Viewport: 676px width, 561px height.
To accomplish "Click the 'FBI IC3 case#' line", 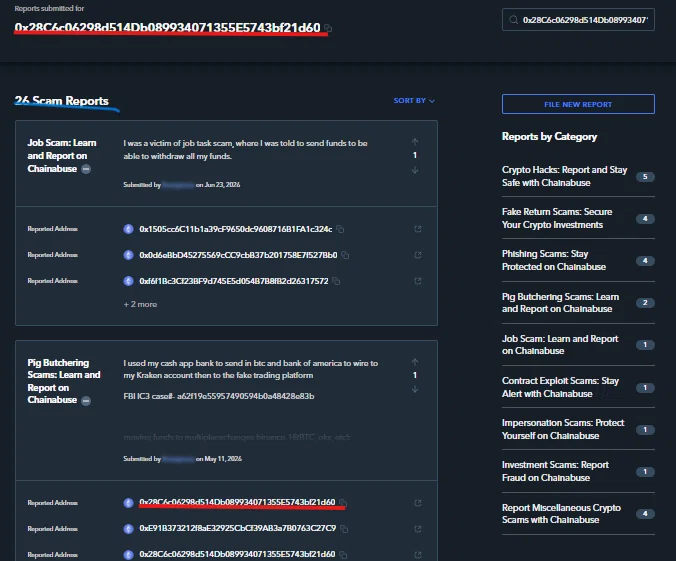I will [x=219, y=396].
